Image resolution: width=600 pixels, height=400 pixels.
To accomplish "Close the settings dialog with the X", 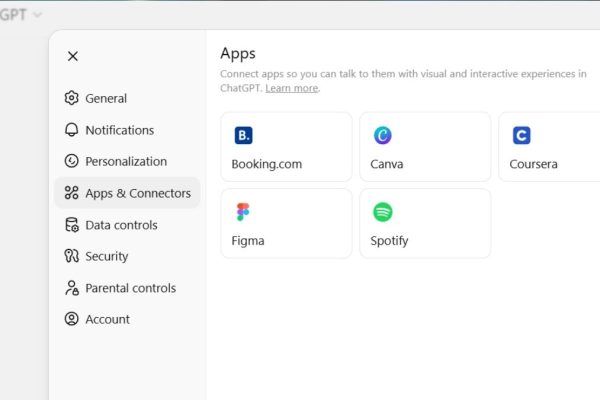I will [x=72, y=56].
